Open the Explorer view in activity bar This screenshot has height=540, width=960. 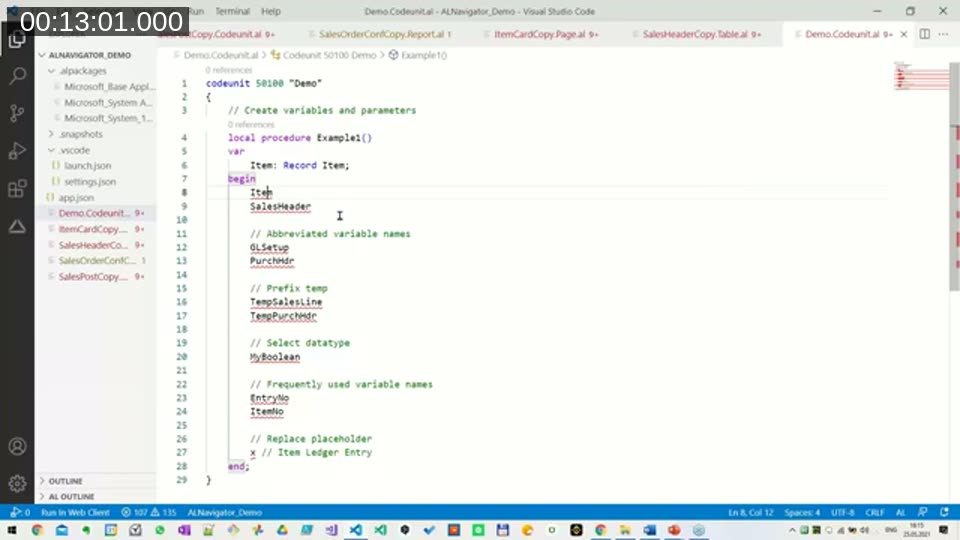(17, 40)
